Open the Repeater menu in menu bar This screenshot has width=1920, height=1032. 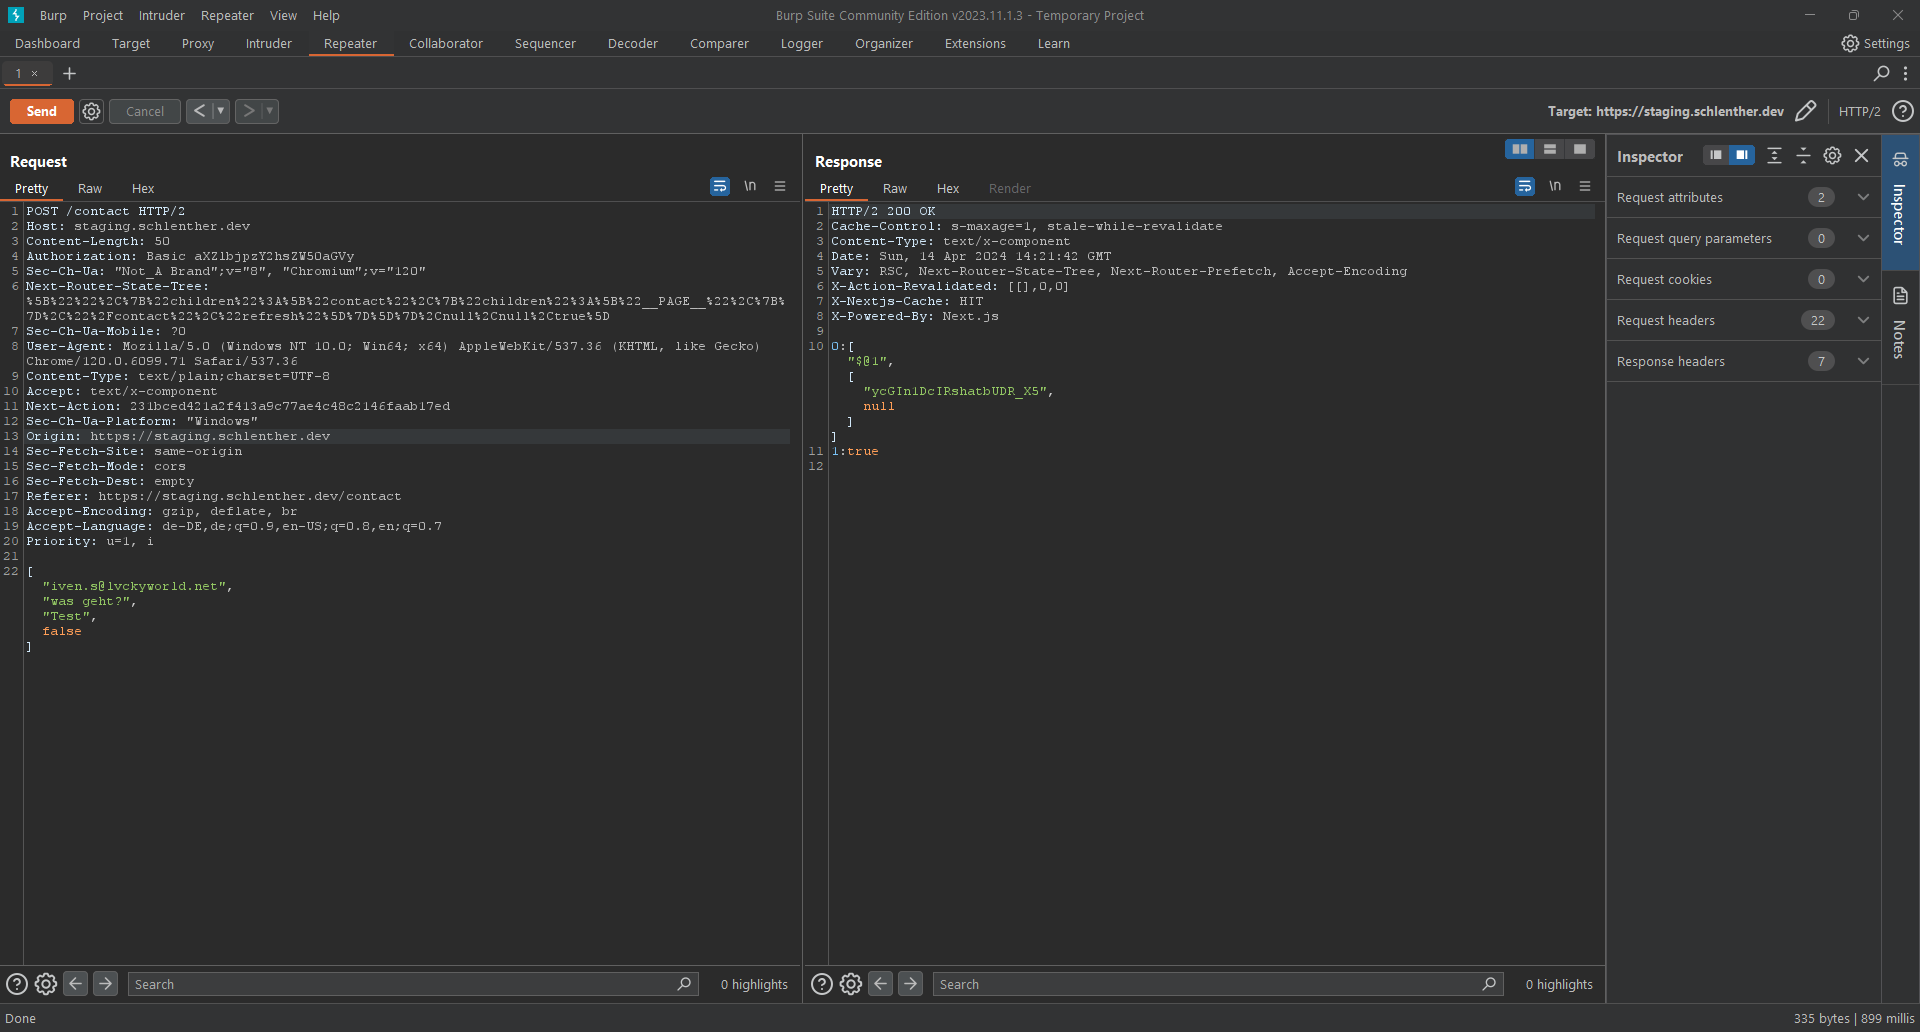coord(227,15)
